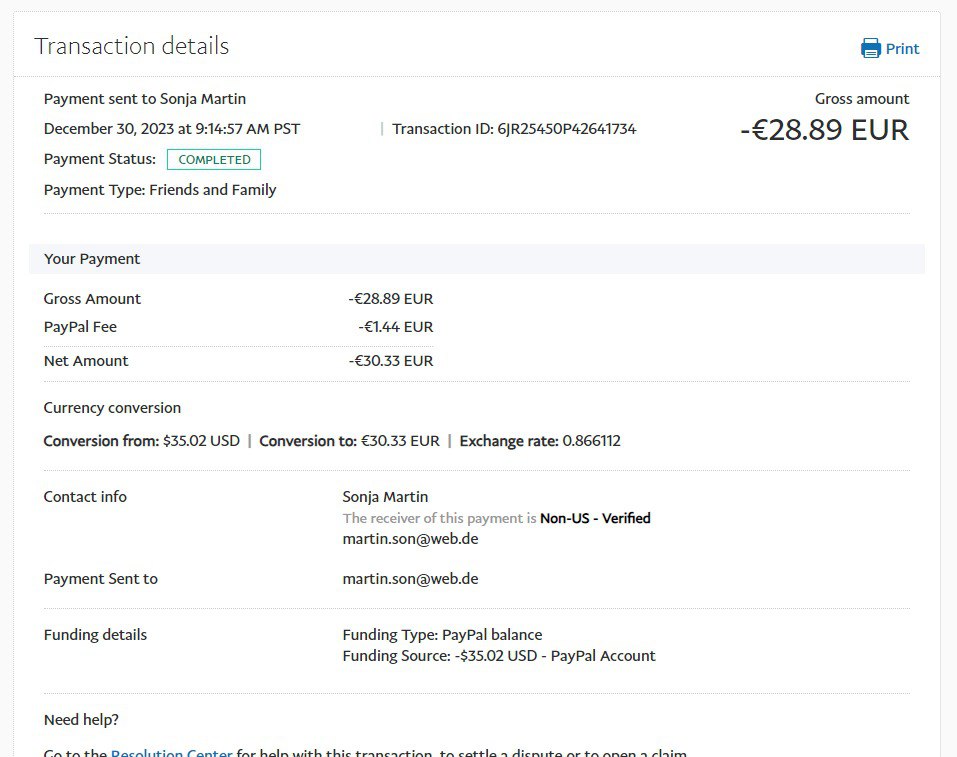
Task: Click the email beside Payment Sent to
Action: (x=410, y=579)
